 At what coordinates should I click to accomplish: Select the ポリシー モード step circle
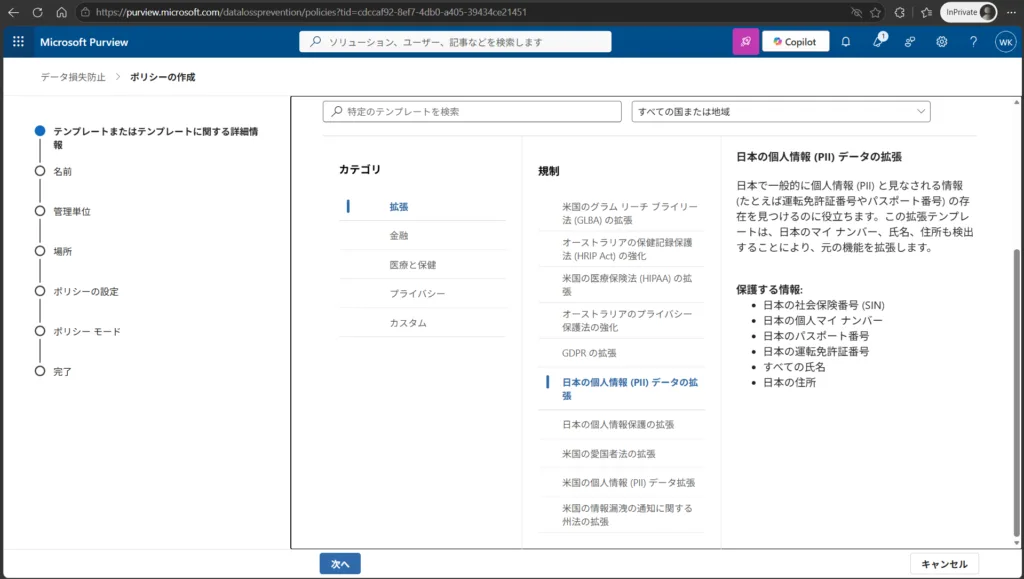[40, 331]
